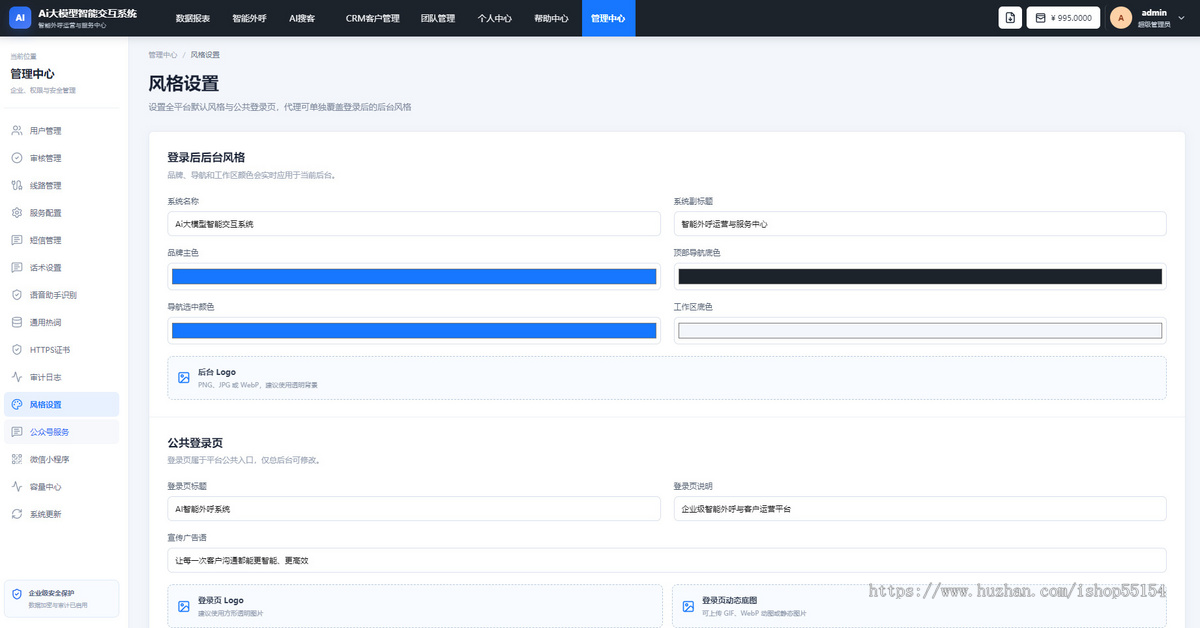The image size is (1200, 628).
Task: Open the 工作区底色 light color swatch
Action: (x=920, y=330)
